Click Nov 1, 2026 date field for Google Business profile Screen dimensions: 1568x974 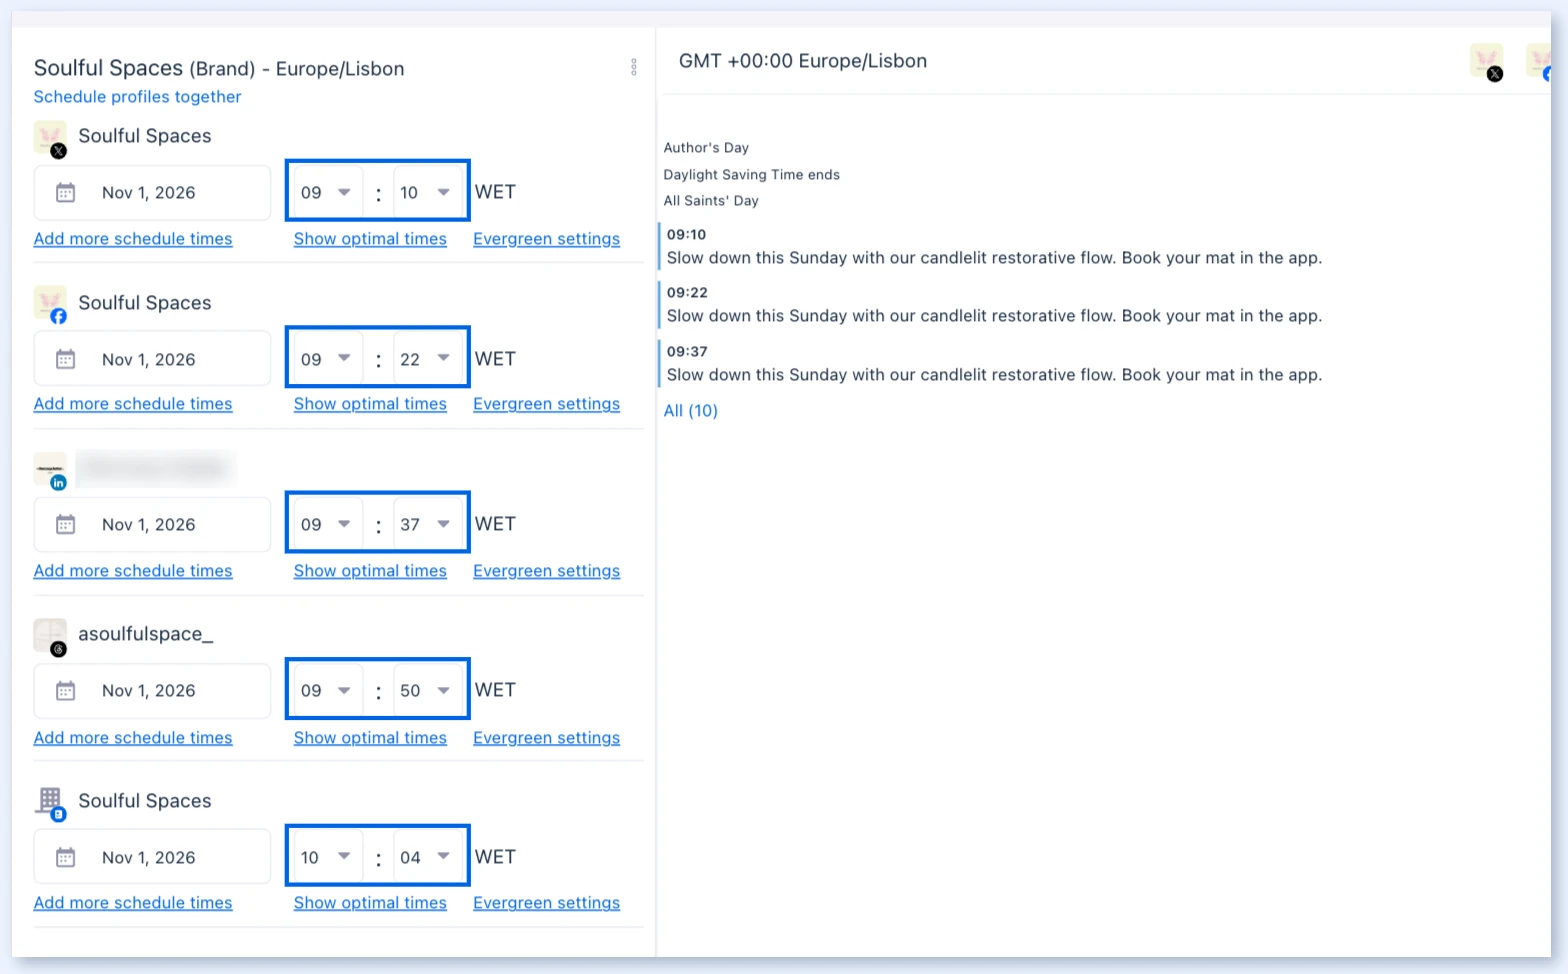pyautogui.click(x=152, y=857)
